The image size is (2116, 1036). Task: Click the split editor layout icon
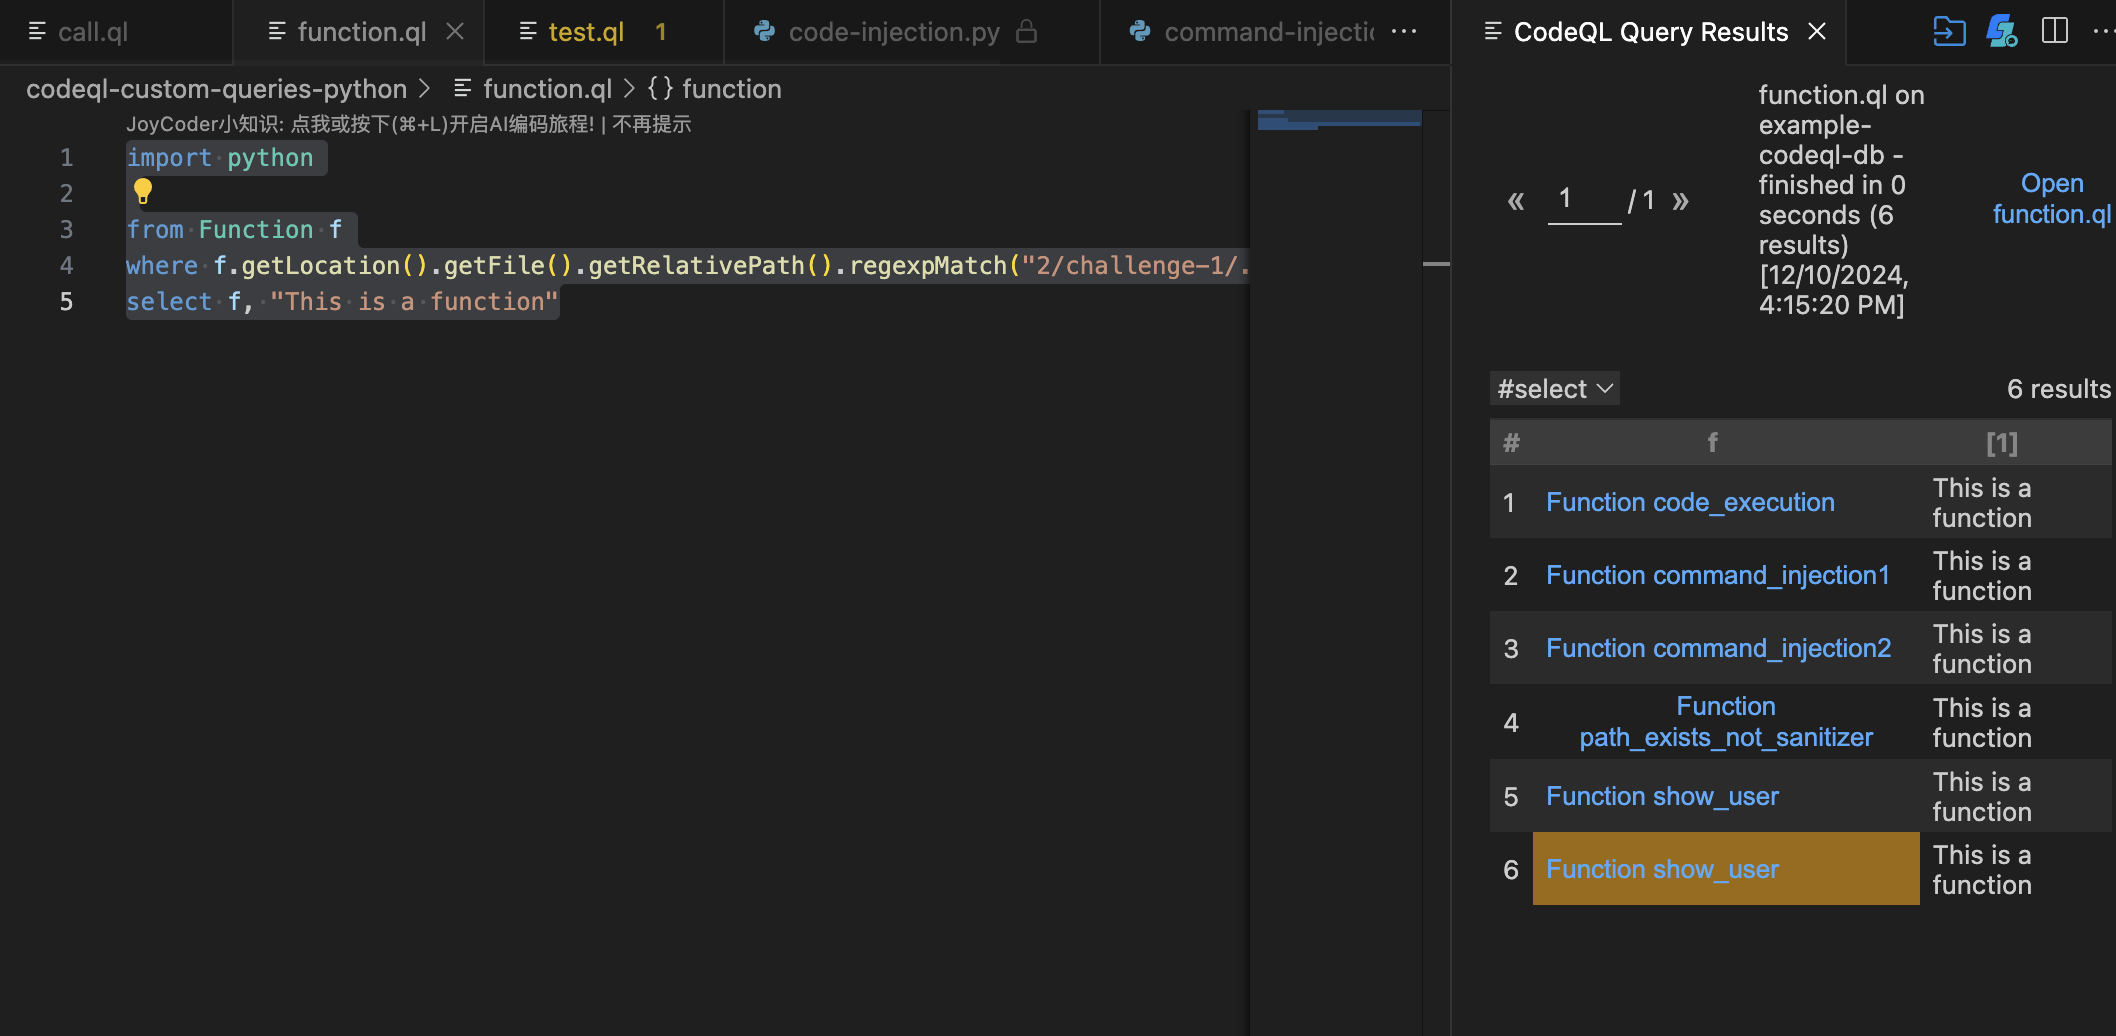(x=2054, y=31)
